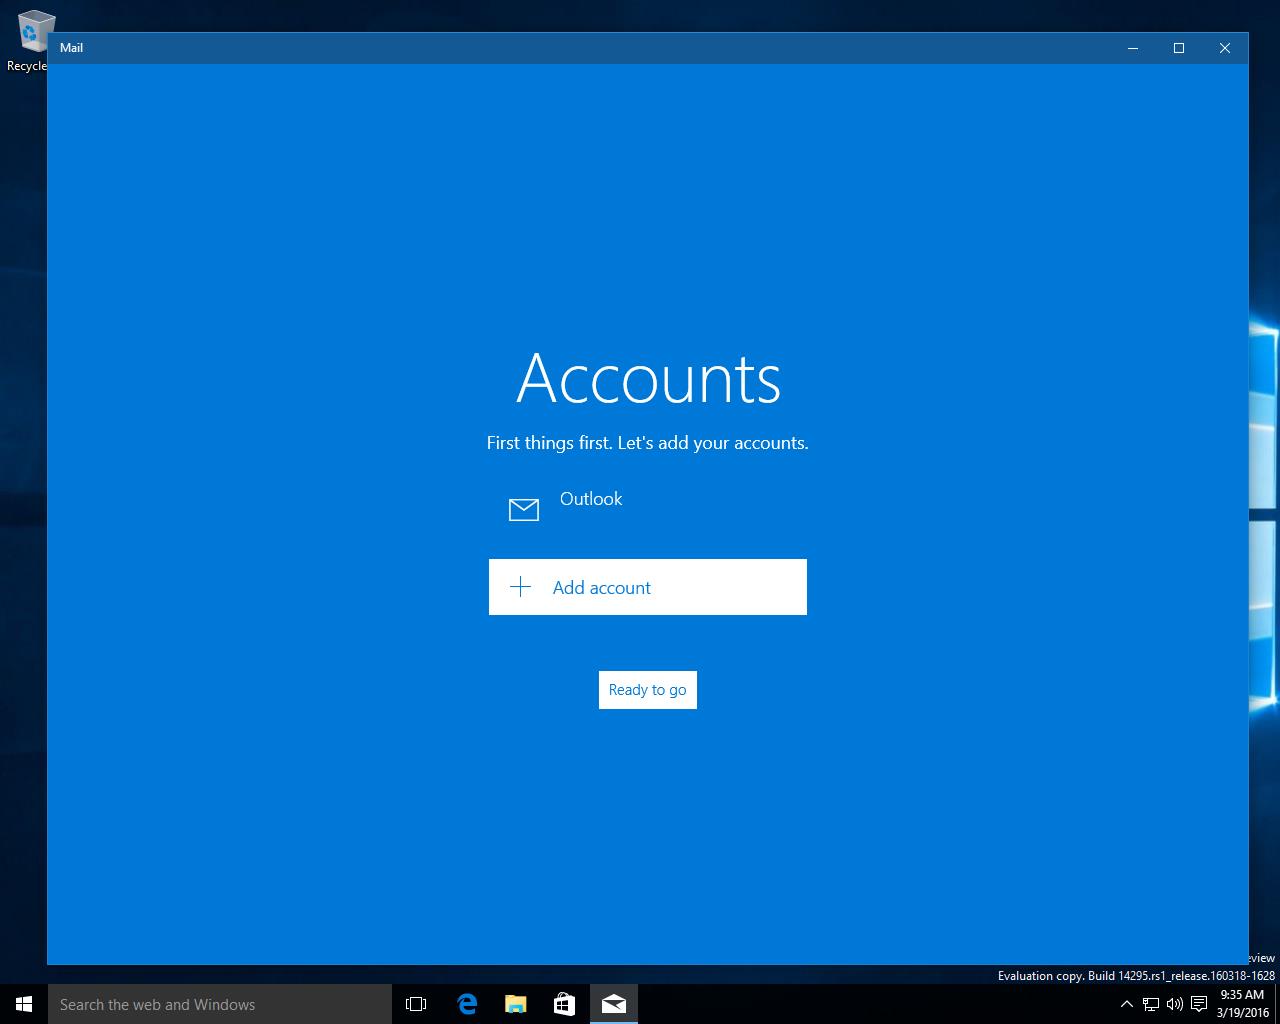Click the Search the web and Windows box
1280x1024 pixels.
[x=220, y=1004]
